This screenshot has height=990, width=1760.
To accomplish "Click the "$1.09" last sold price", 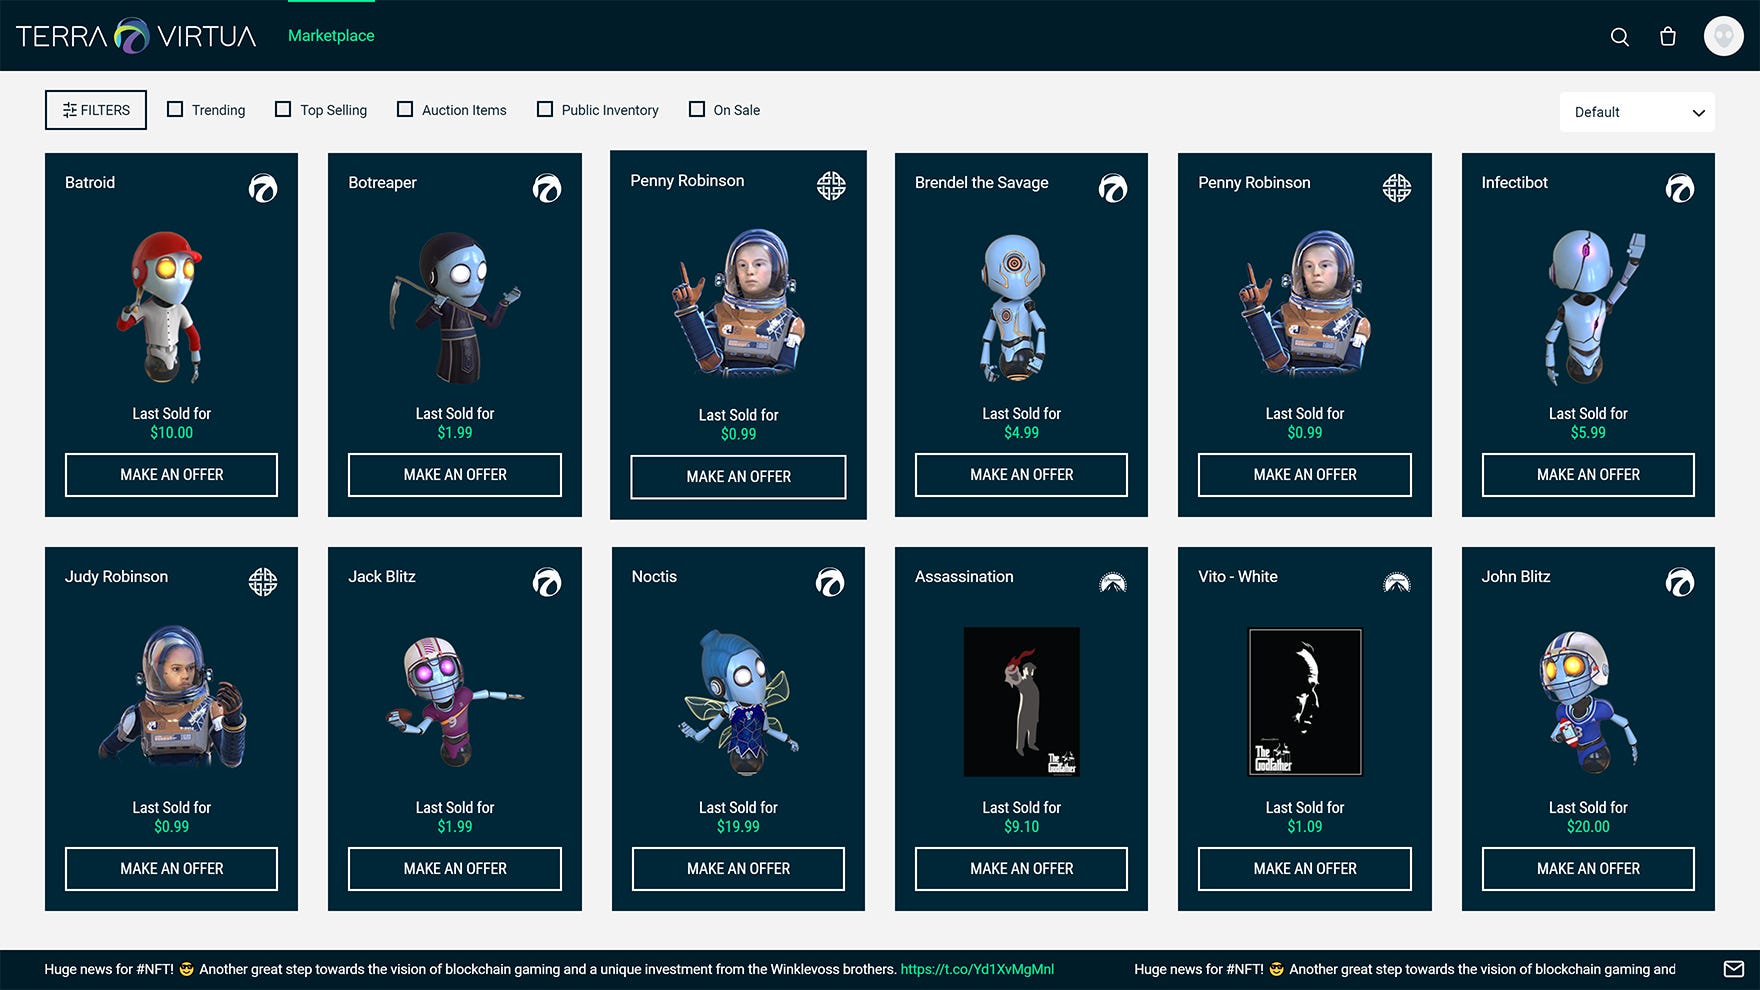I will 1305,827.
